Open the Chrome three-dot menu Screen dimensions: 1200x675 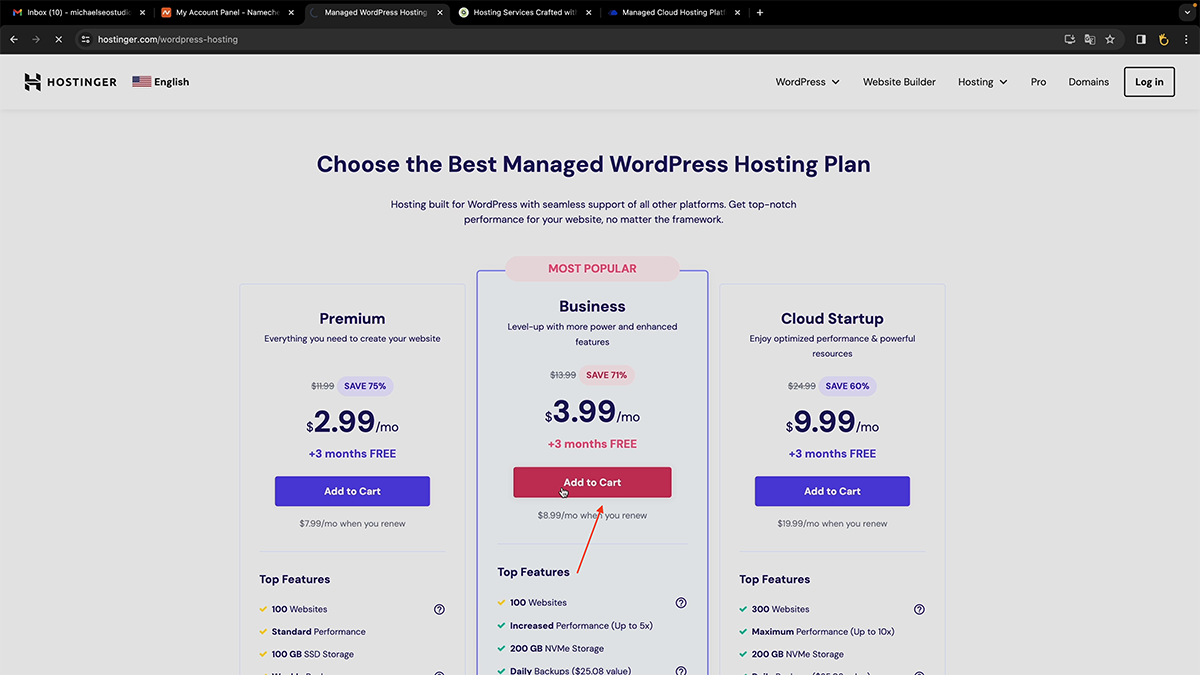coord(1185,39)
